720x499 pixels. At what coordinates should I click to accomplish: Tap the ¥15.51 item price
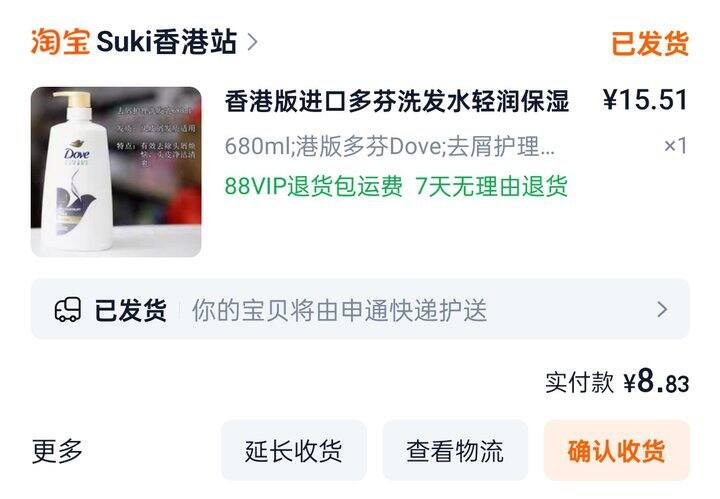coord(645,100)
